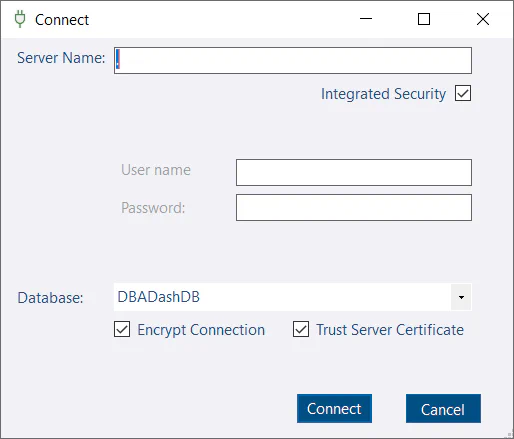The image size is (514, 439).
Task: Focus the Server Name input field
Action: (293, 60)
